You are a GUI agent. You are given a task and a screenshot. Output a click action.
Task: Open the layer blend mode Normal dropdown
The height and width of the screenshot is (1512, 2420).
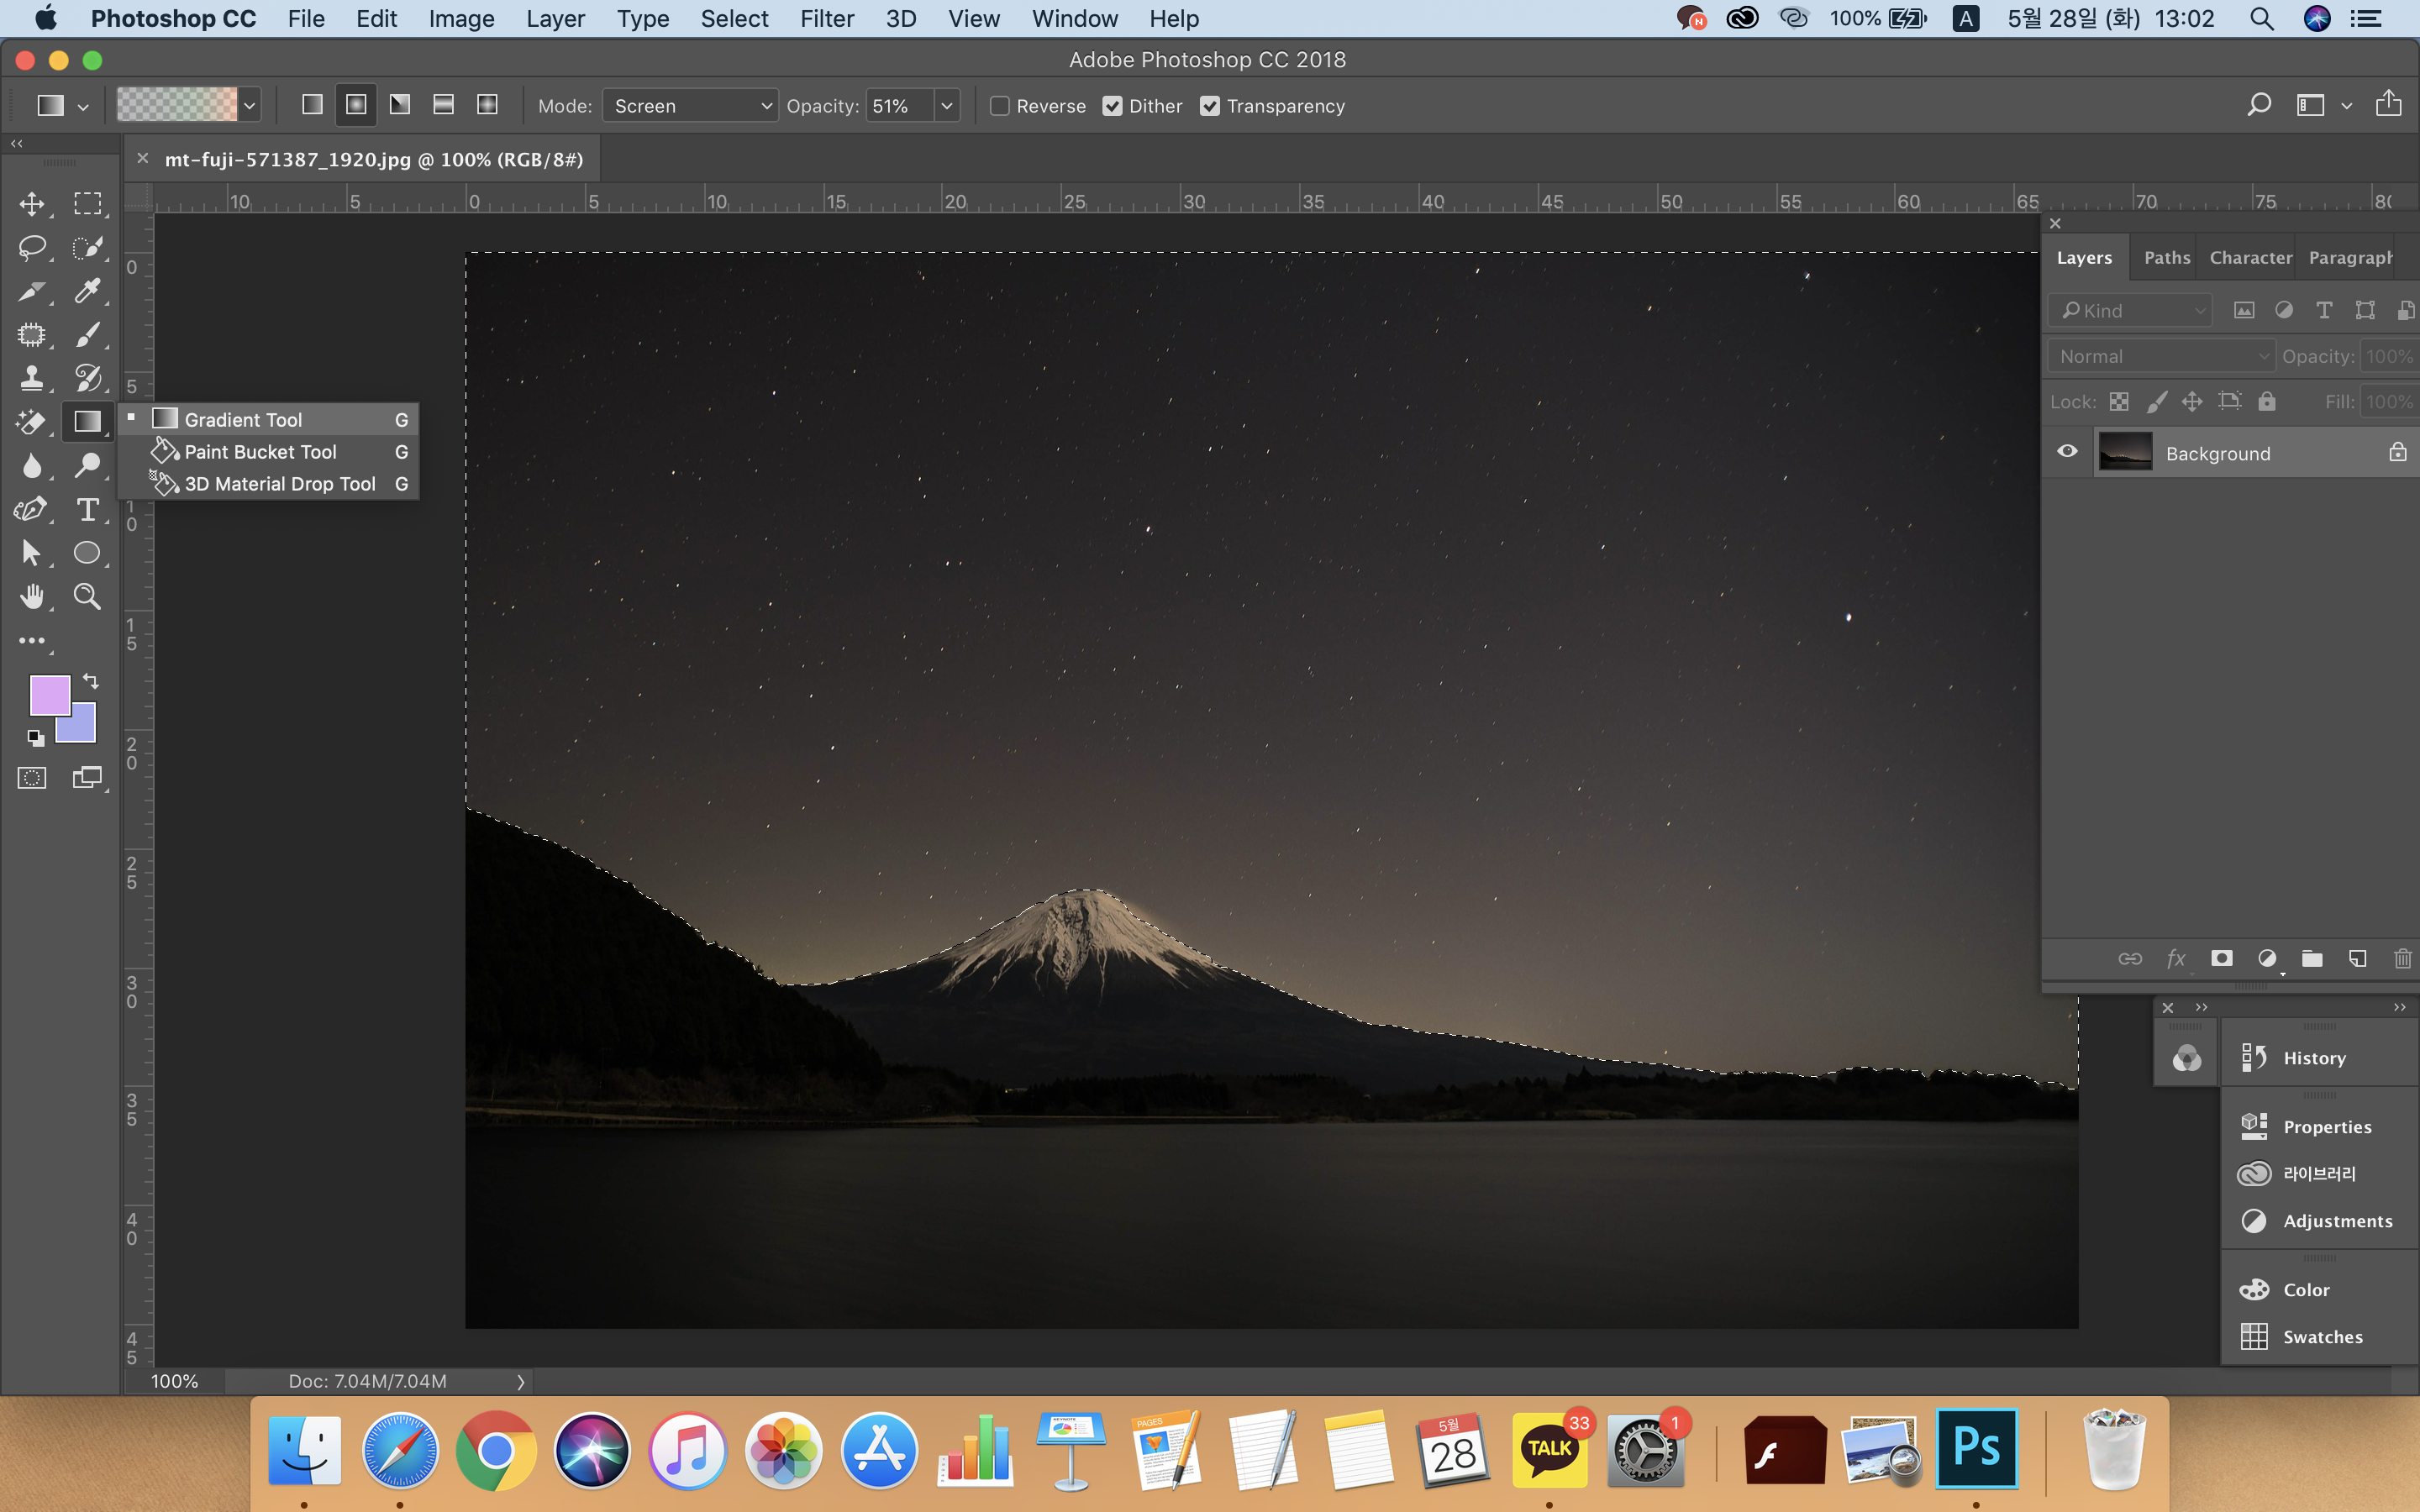pos(2160,357)
